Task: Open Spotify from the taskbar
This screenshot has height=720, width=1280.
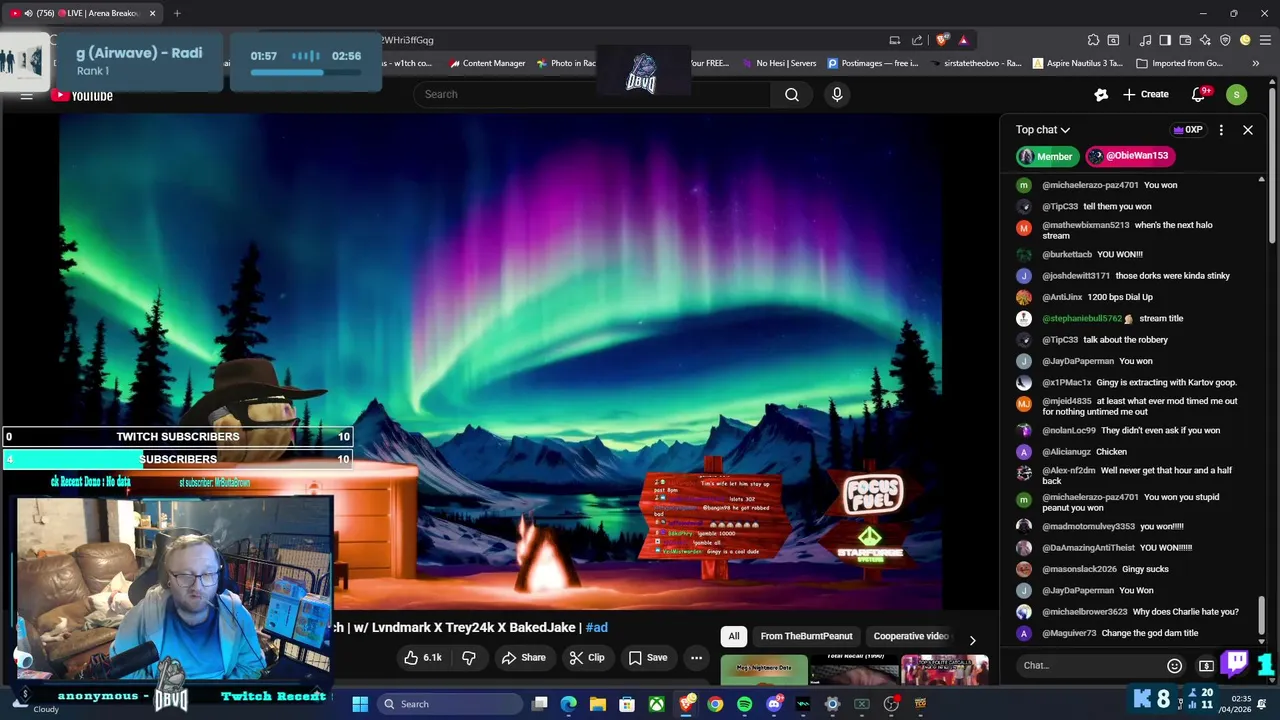Action: [744, 704]
